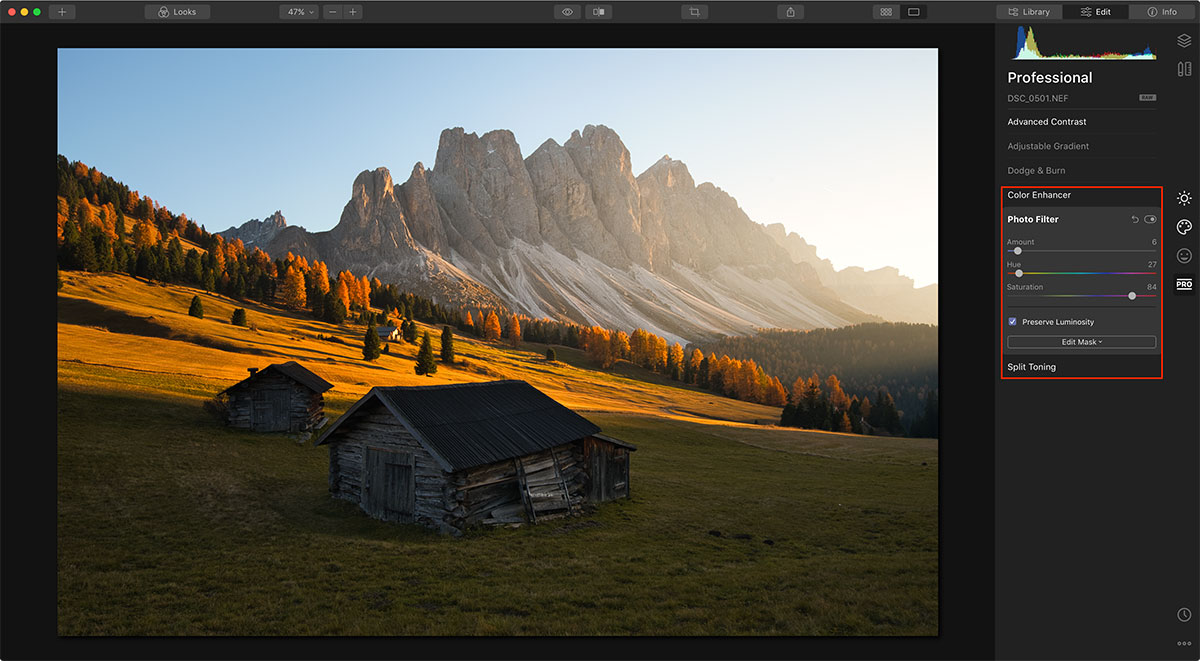Switch to the Library tab

[1029, 12]
